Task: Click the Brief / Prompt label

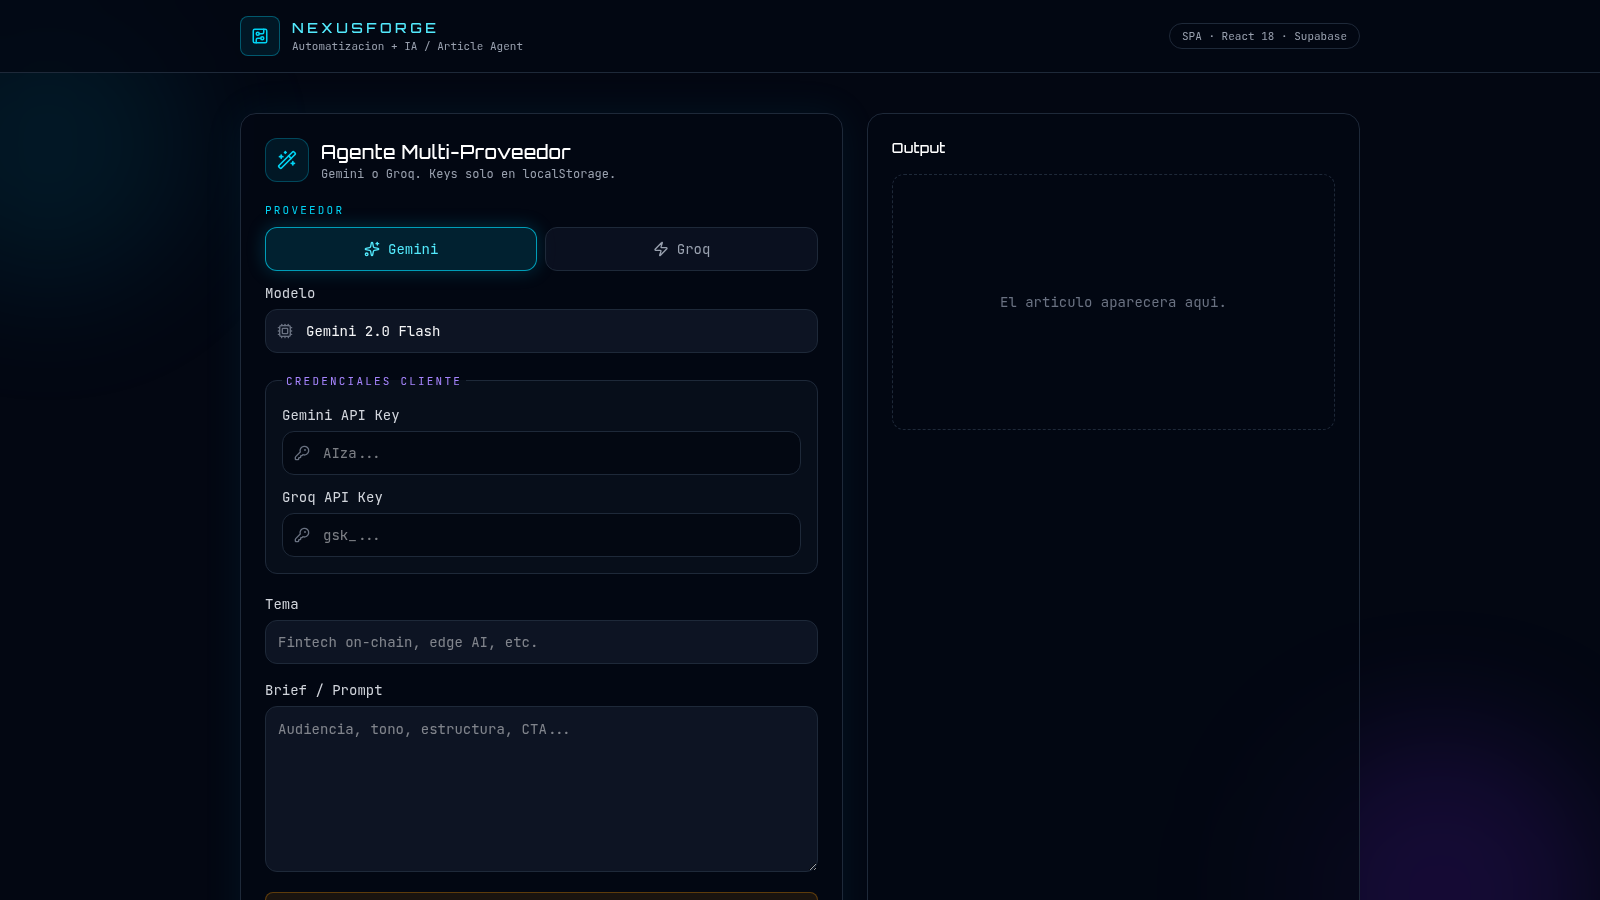Action: pos(323,690)
